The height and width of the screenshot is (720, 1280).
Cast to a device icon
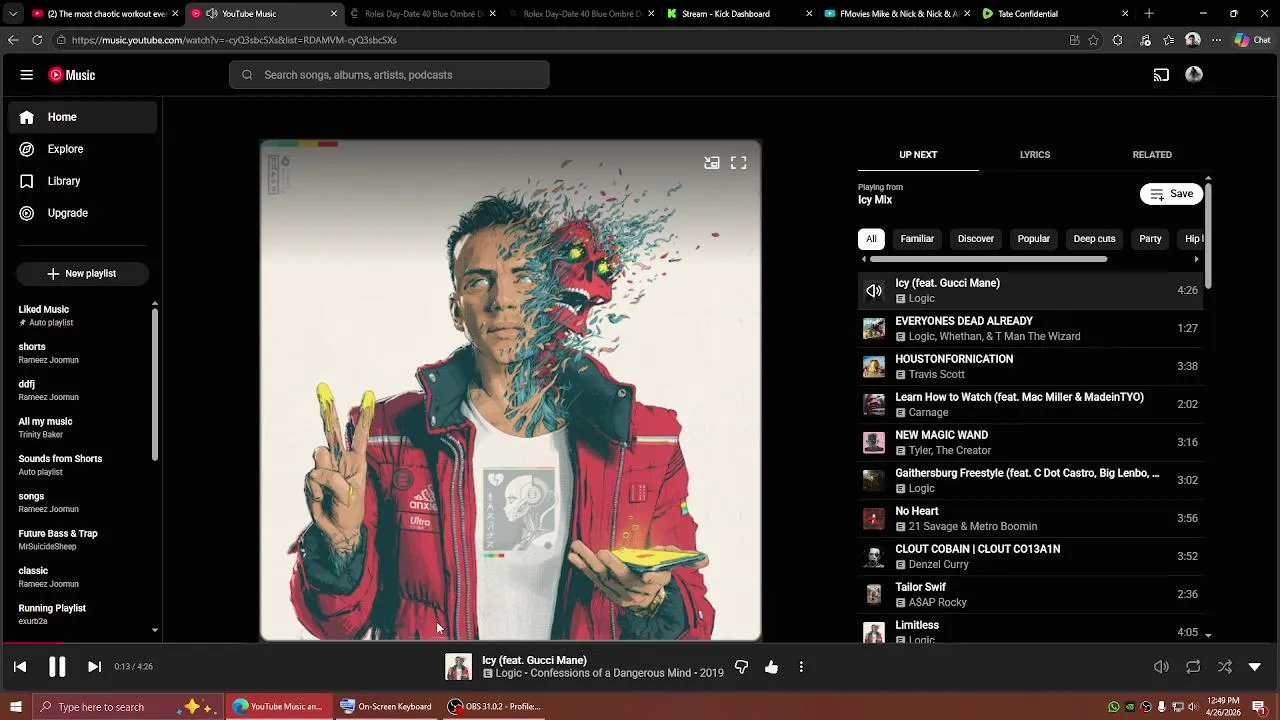click(x=1161, y=75)
